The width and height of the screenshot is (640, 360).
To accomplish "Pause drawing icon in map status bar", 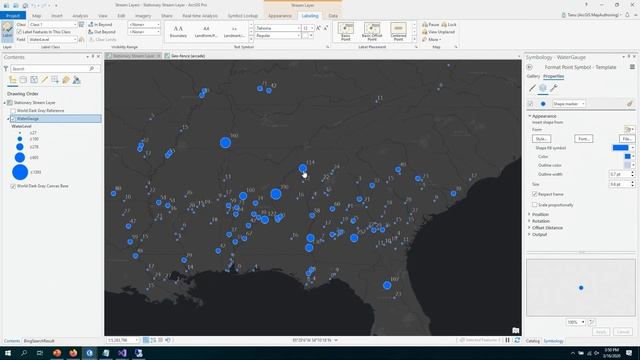I will point(508,340).
